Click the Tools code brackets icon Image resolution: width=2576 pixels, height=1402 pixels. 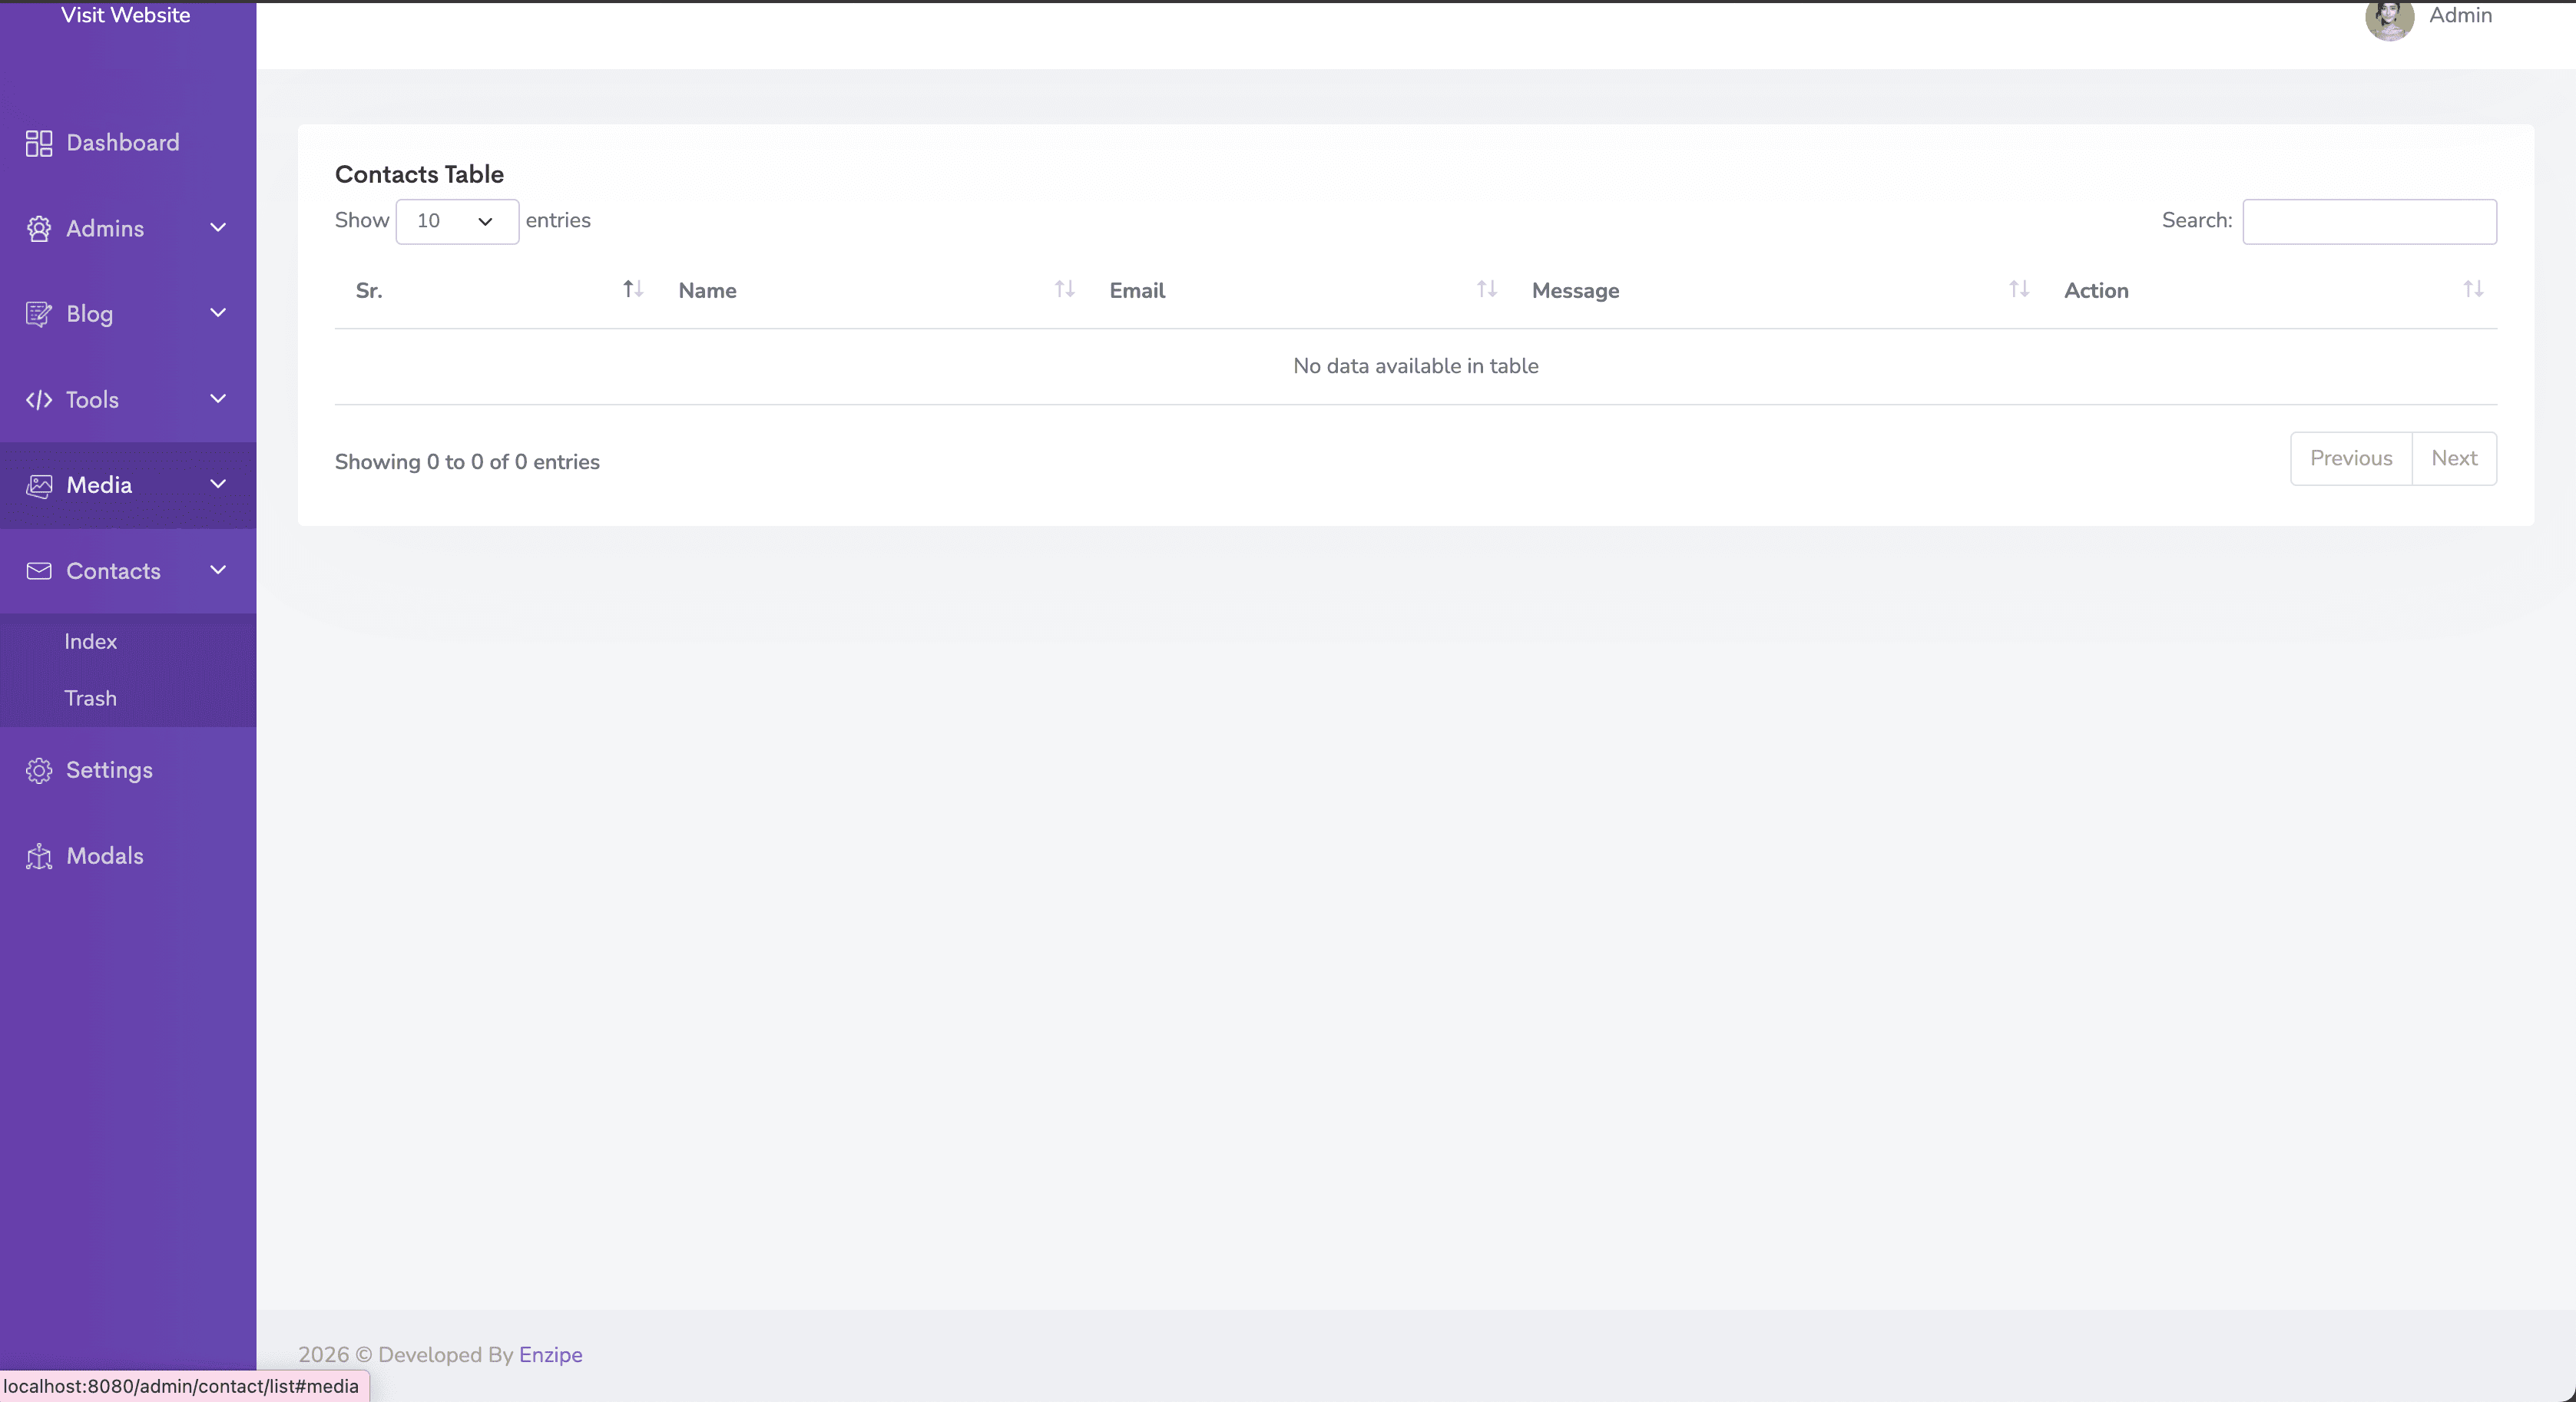[x=39, y=400]
